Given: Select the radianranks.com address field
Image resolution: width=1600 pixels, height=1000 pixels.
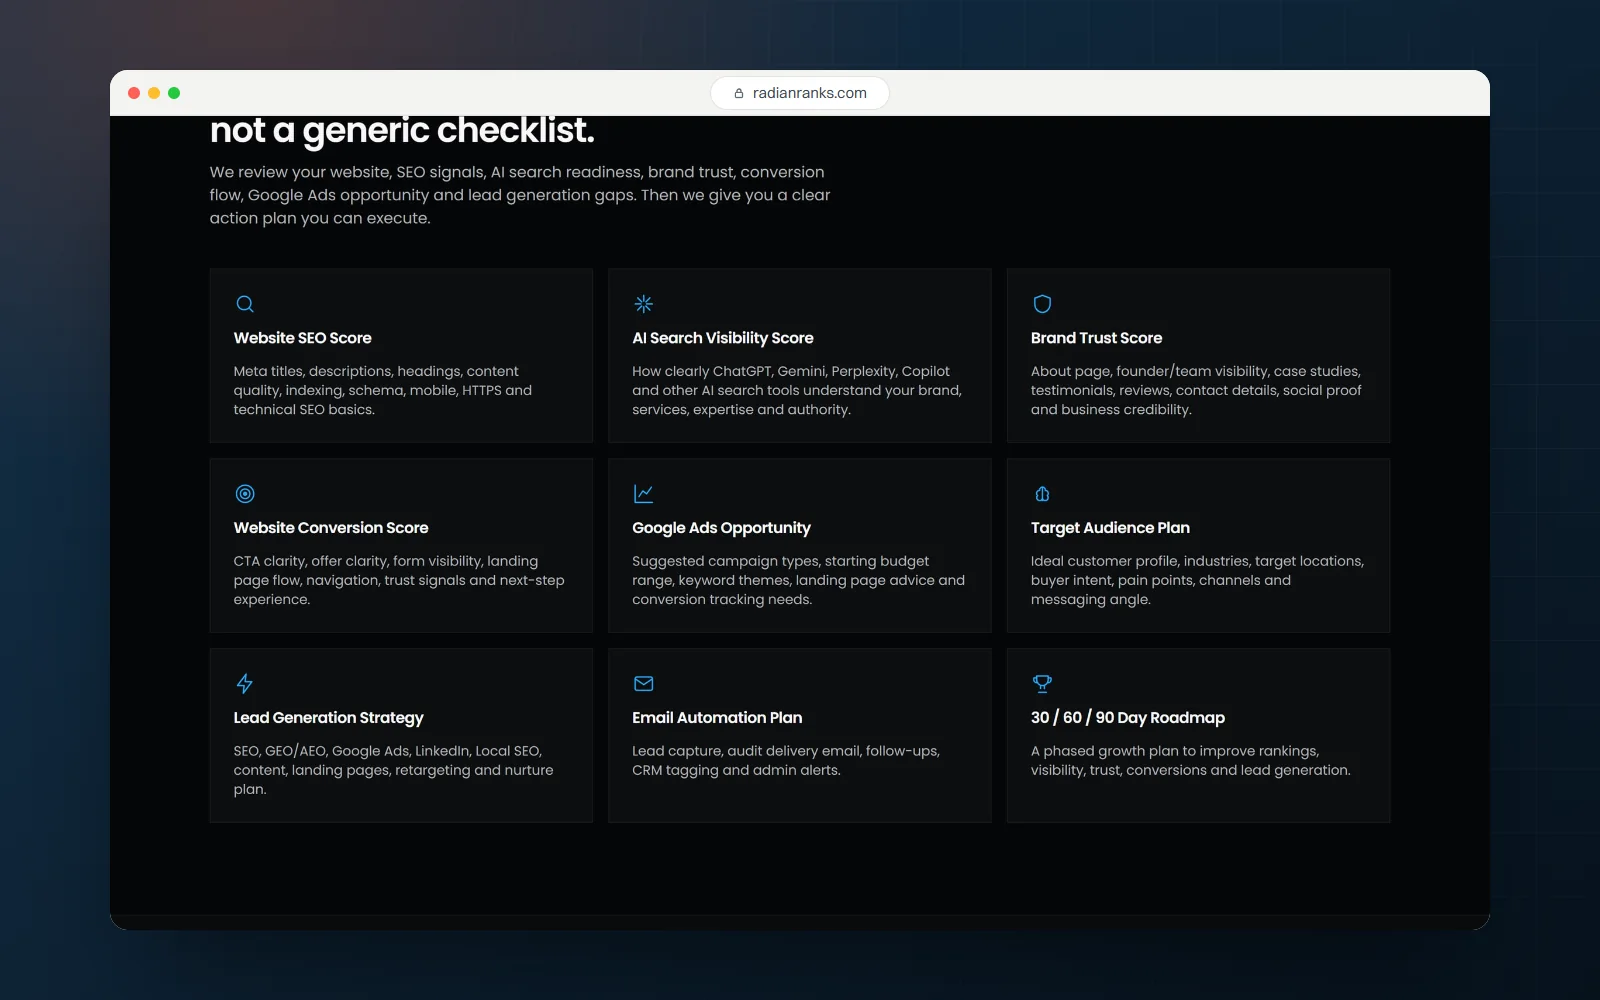Looking at the screenshot, I should [800, 93].
